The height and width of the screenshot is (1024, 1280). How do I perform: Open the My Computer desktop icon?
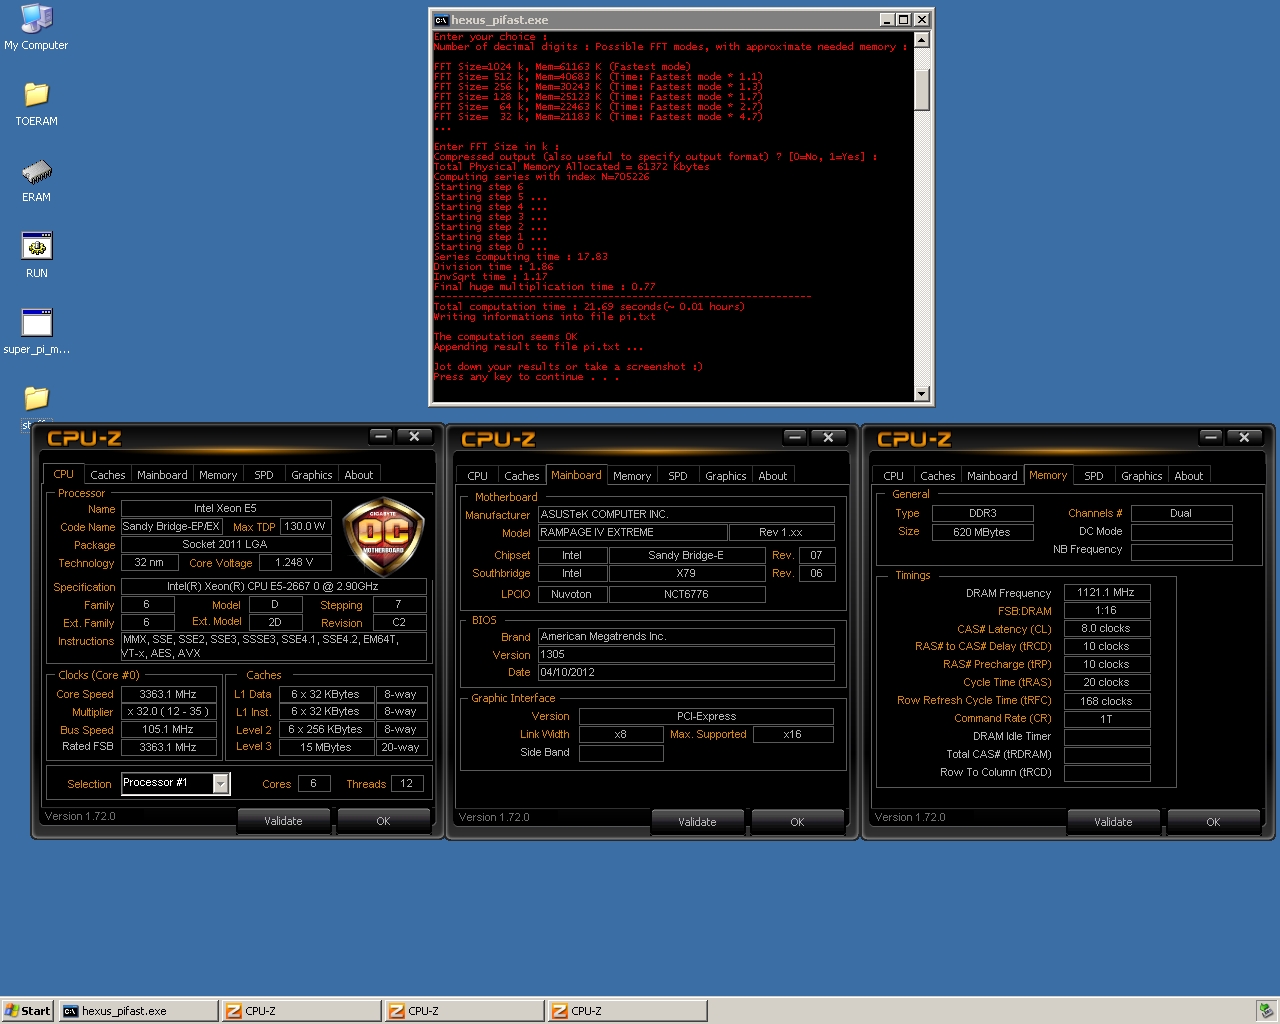click(x=36, y=27)
